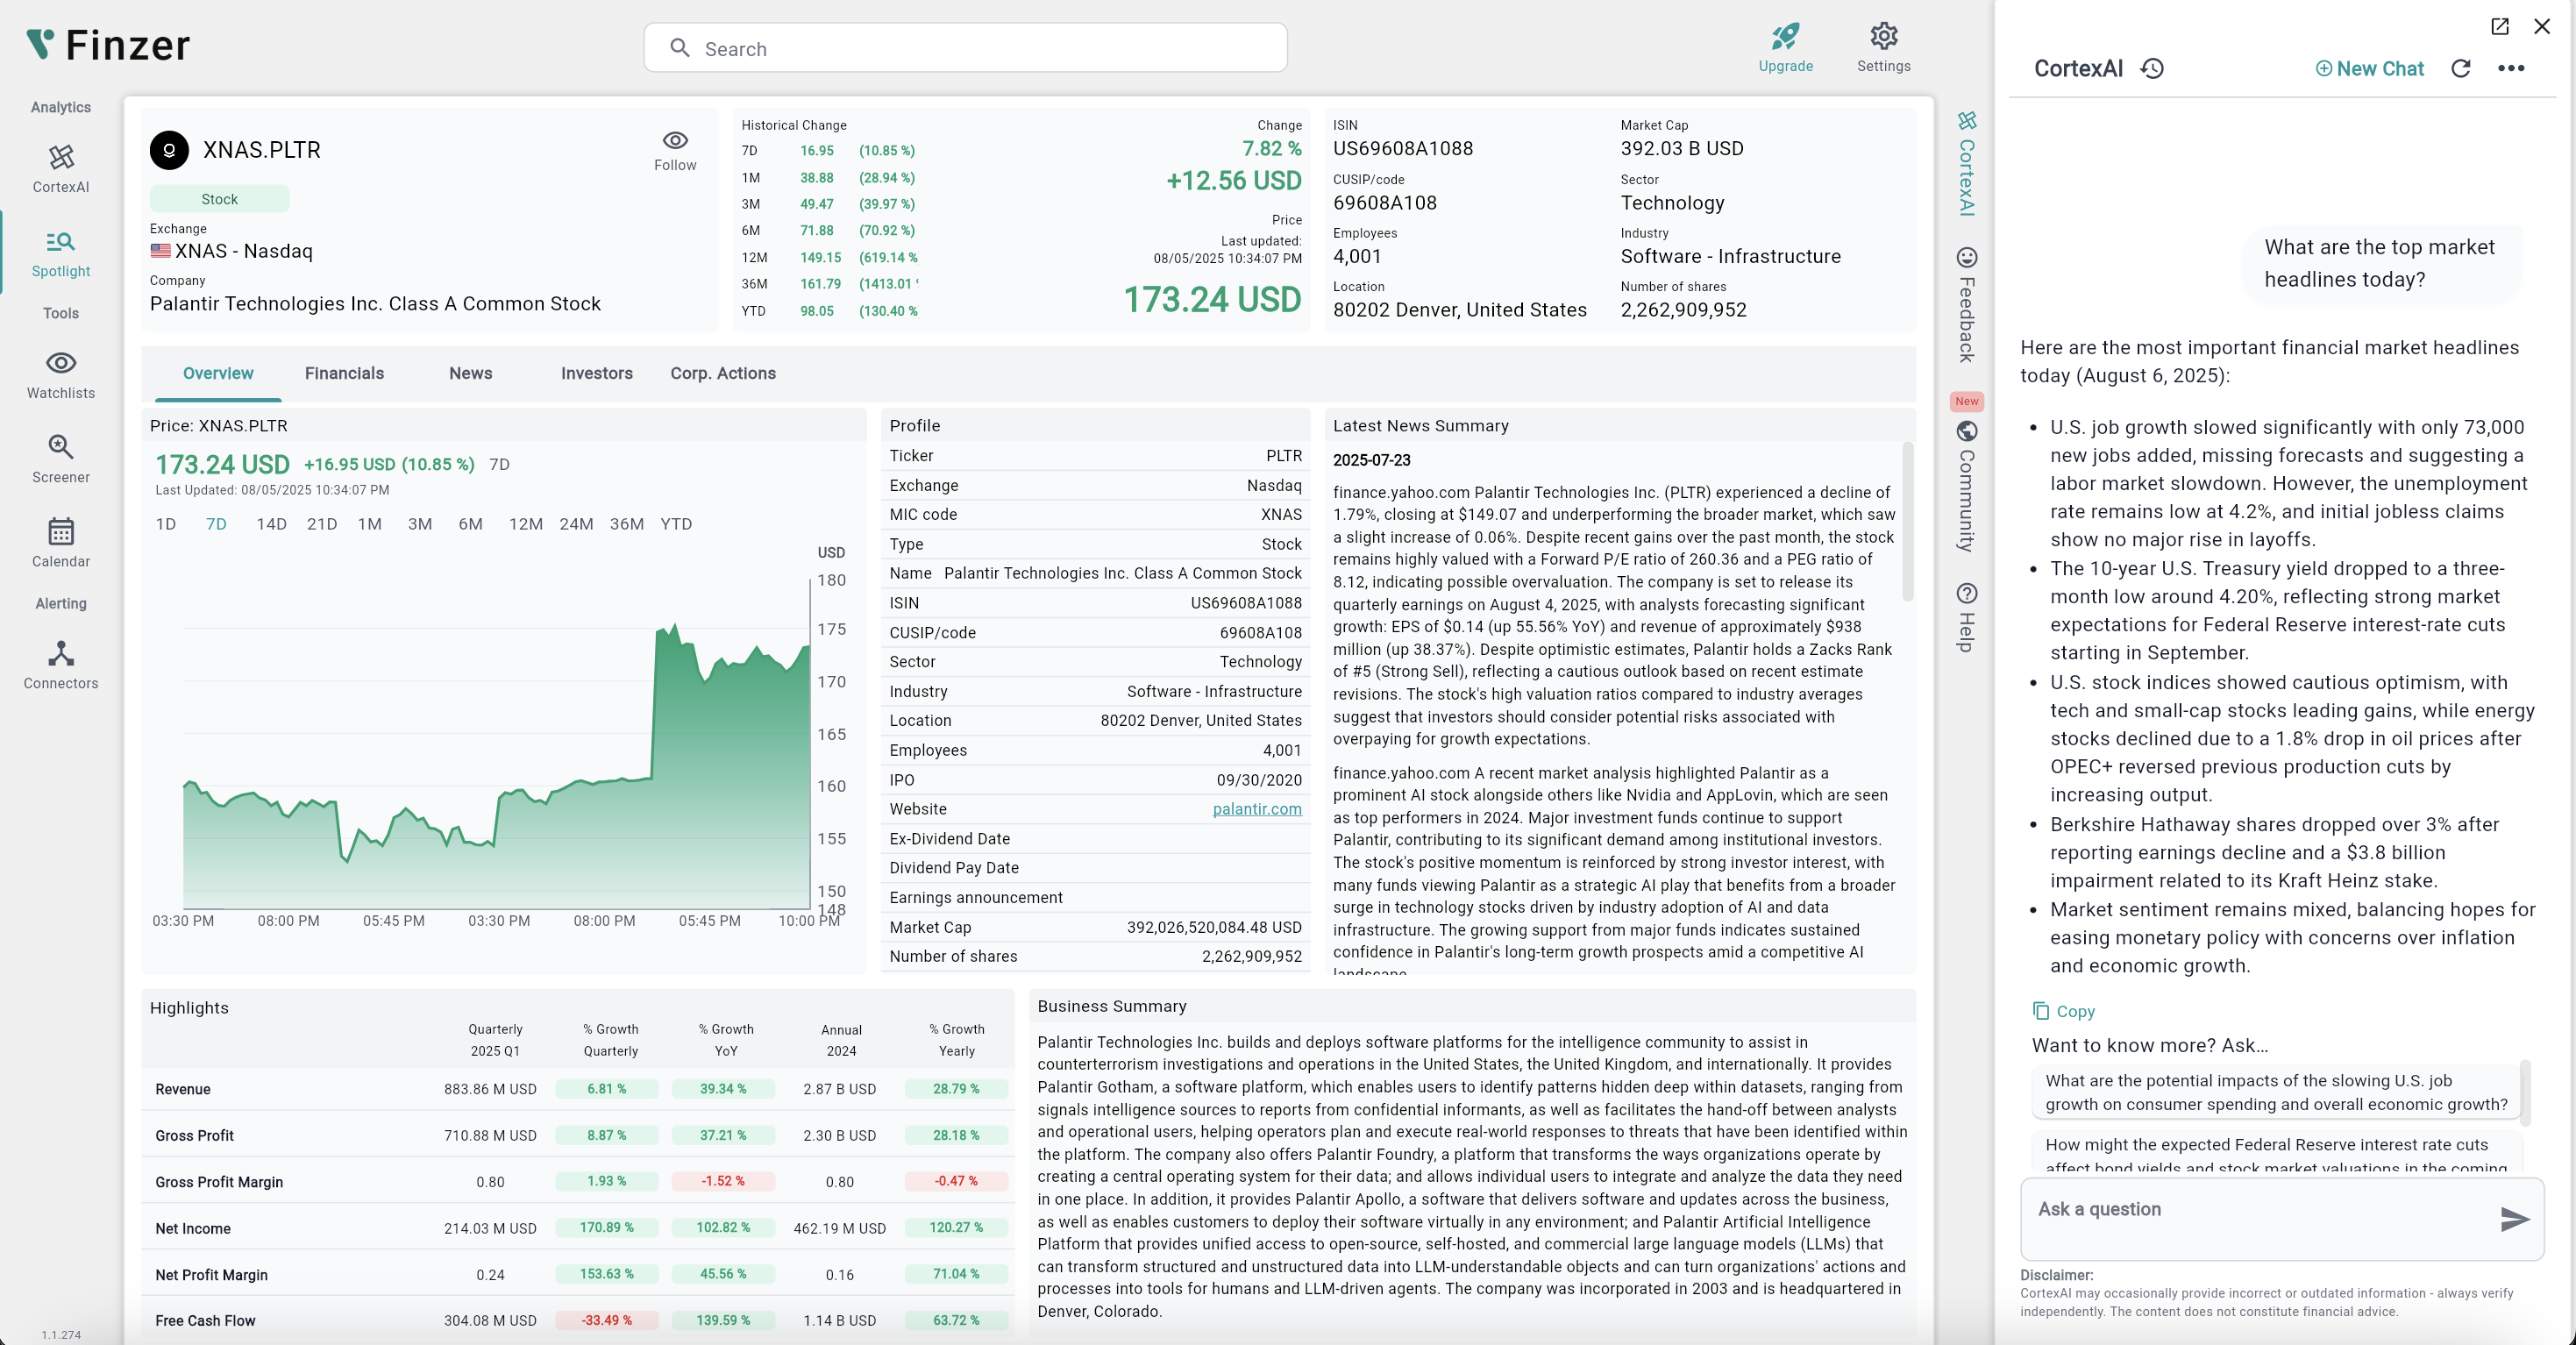The width and height of the screenshot is (2576, 1345).
Task: Click the Finzer logo
Action: coord(108,45)
